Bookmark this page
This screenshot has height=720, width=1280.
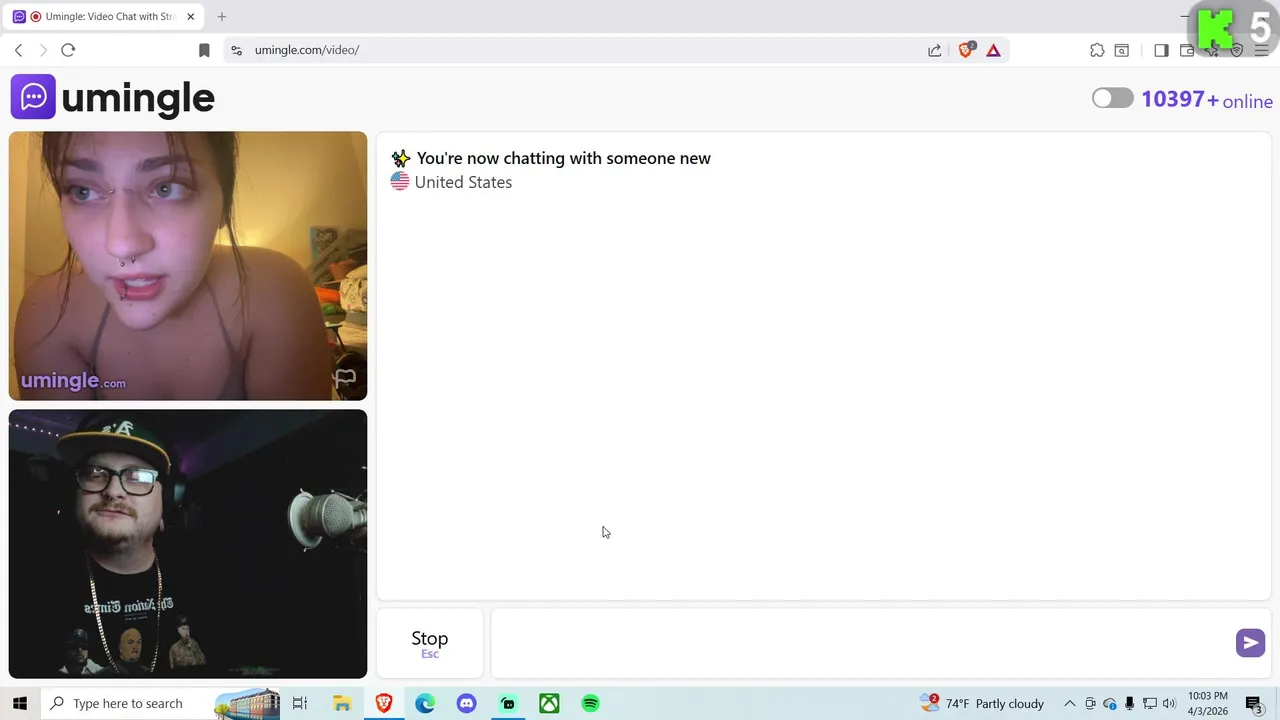[x=204, y=50]
